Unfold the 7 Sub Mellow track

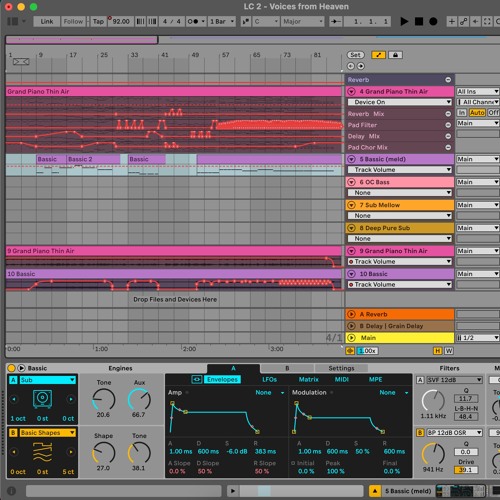pos(351,205)
